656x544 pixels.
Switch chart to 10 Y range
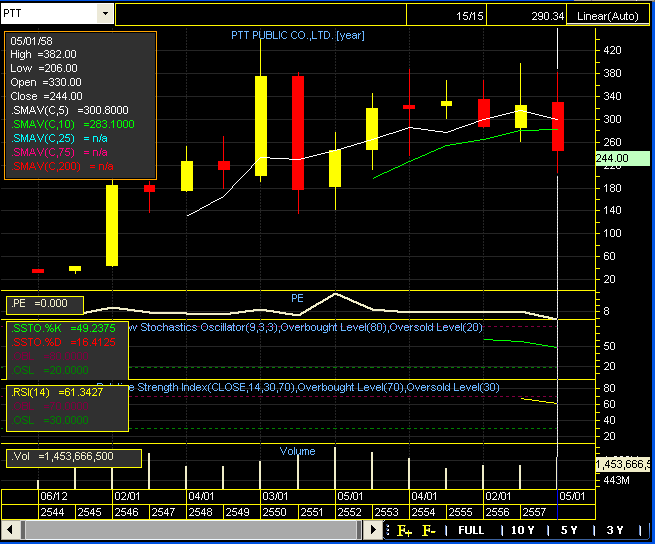523,530
